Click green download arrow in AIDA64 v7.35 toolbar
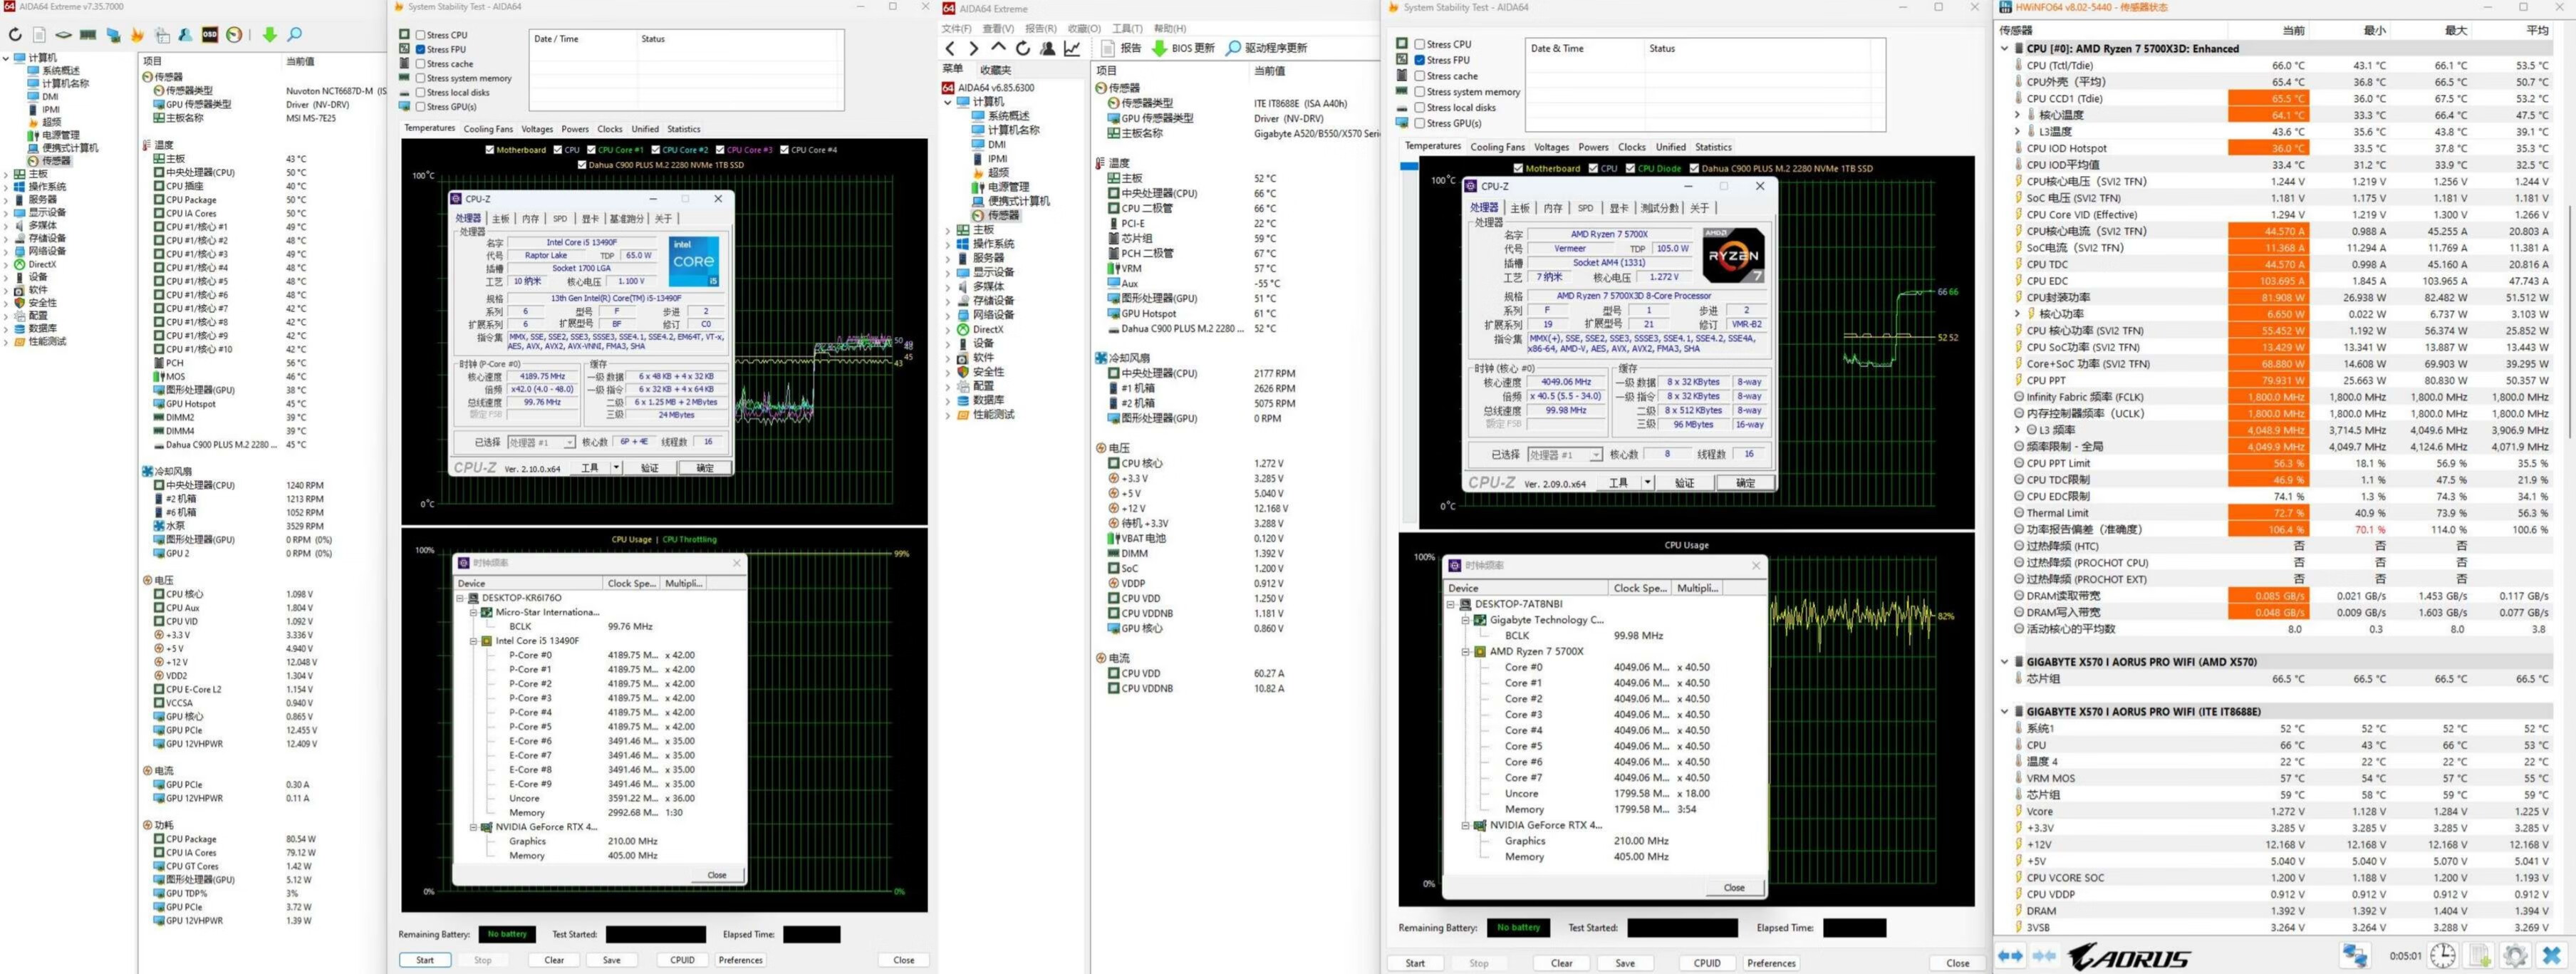Screen dimensions: 2576x974 pos(269,35)
